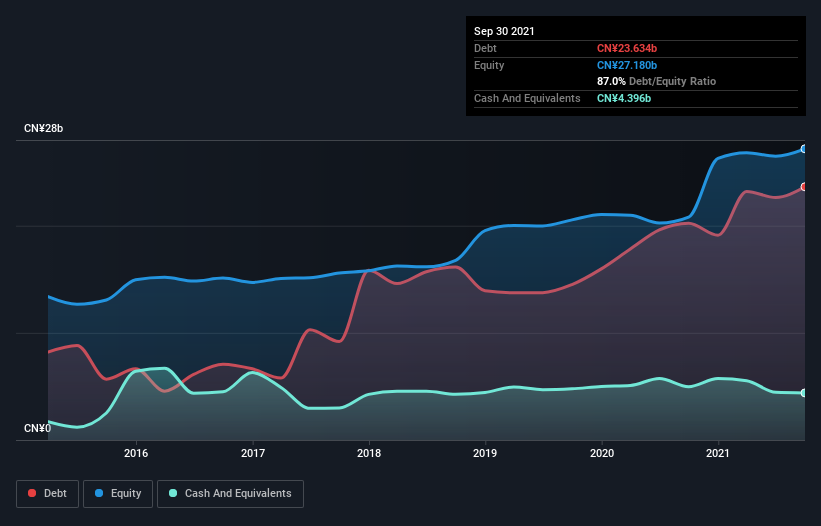This screenshot has height=526, width=821.
Task: Click the CN¥28b y-axis label
Action: [43, 128]
